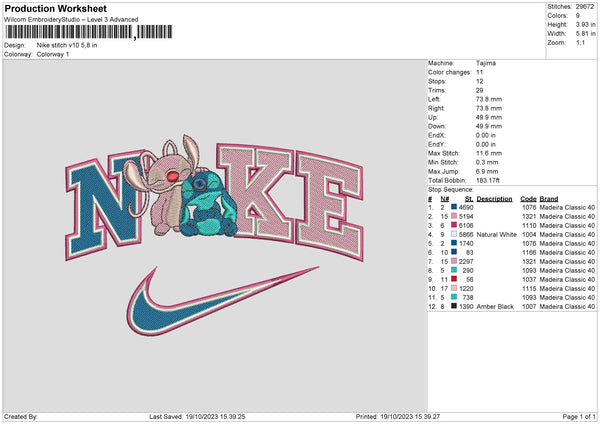This screenshot has height=424, width=600.
Task: Select the 'Page 1 of 1' footer text
Action: 579,416
